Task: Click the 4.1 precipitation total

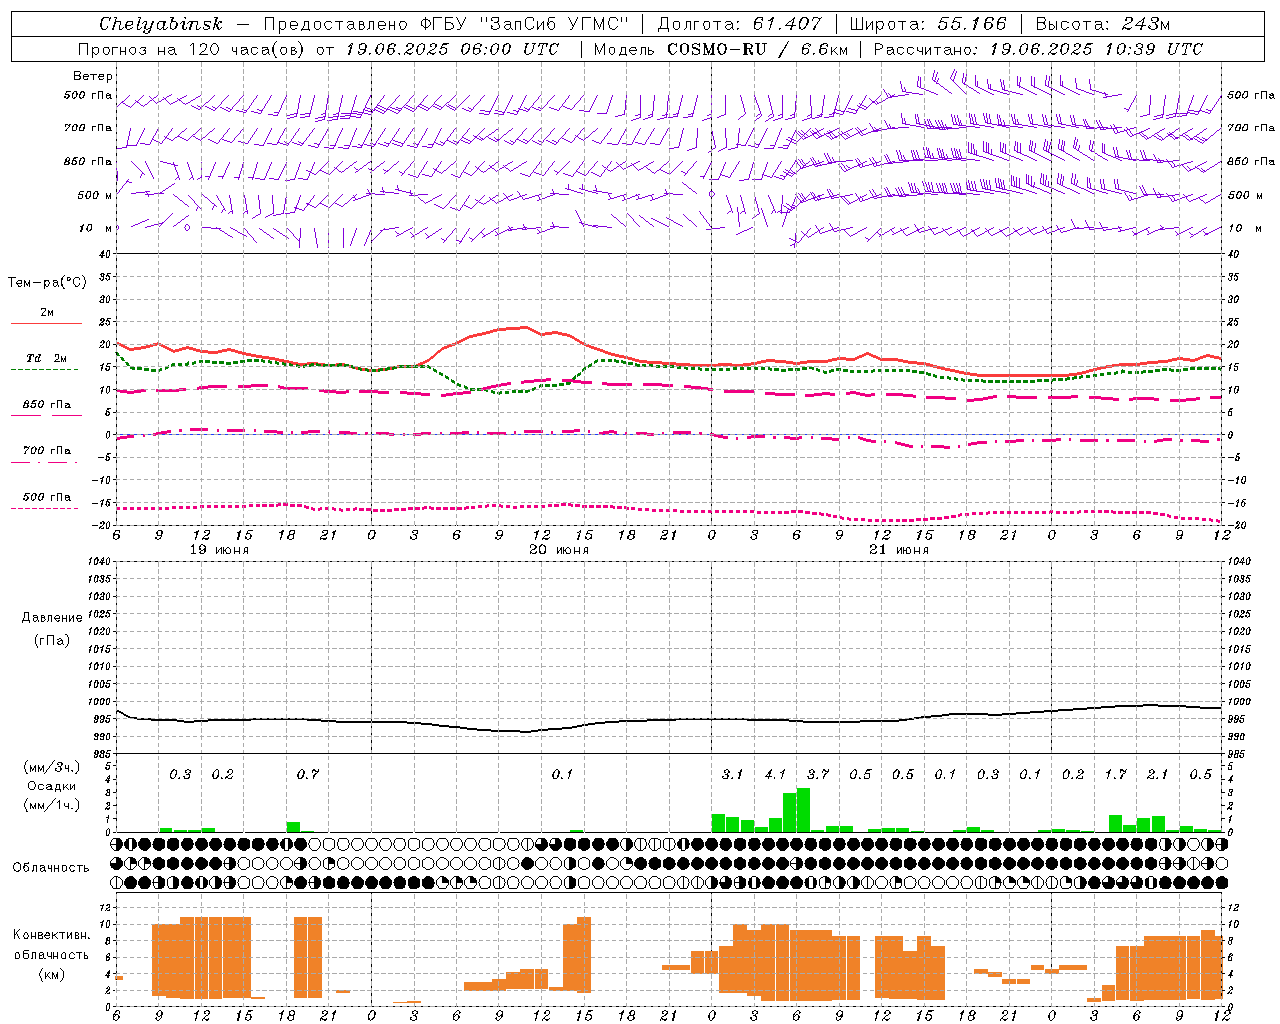Action: pos(775,774)
